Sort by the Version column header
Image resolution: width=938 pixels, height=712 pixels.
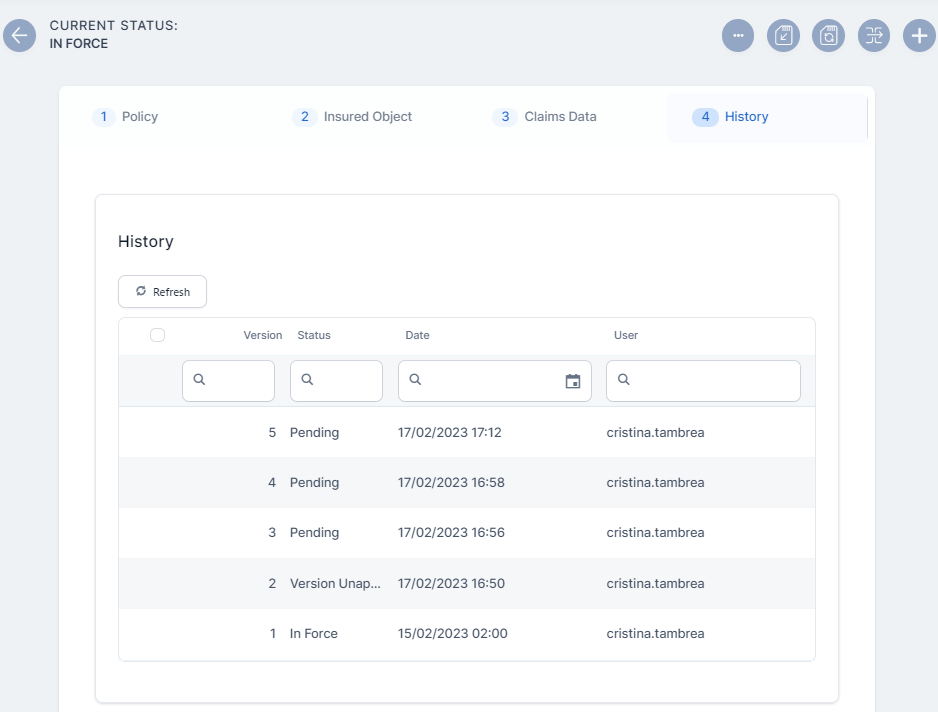[262, 335]
